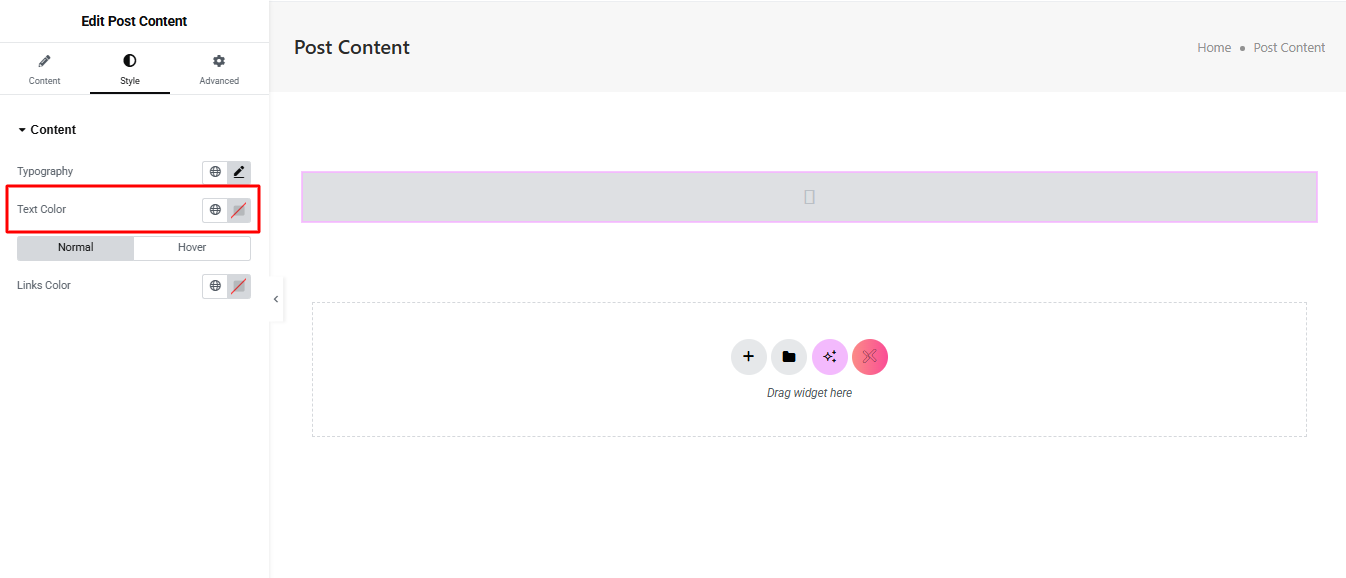Click the pink X addon icon
This screenshot has height=578, width=1346.
(870, 357)
